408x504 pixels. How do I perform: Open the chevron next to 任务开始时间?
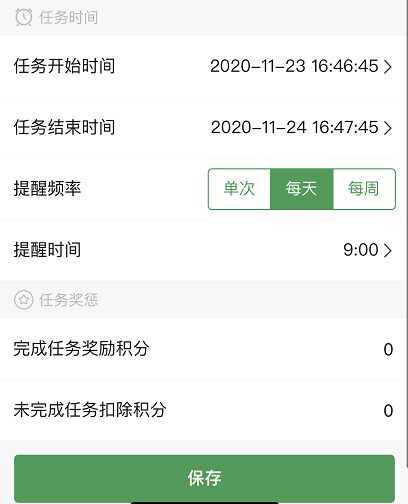tap(387, 67)
